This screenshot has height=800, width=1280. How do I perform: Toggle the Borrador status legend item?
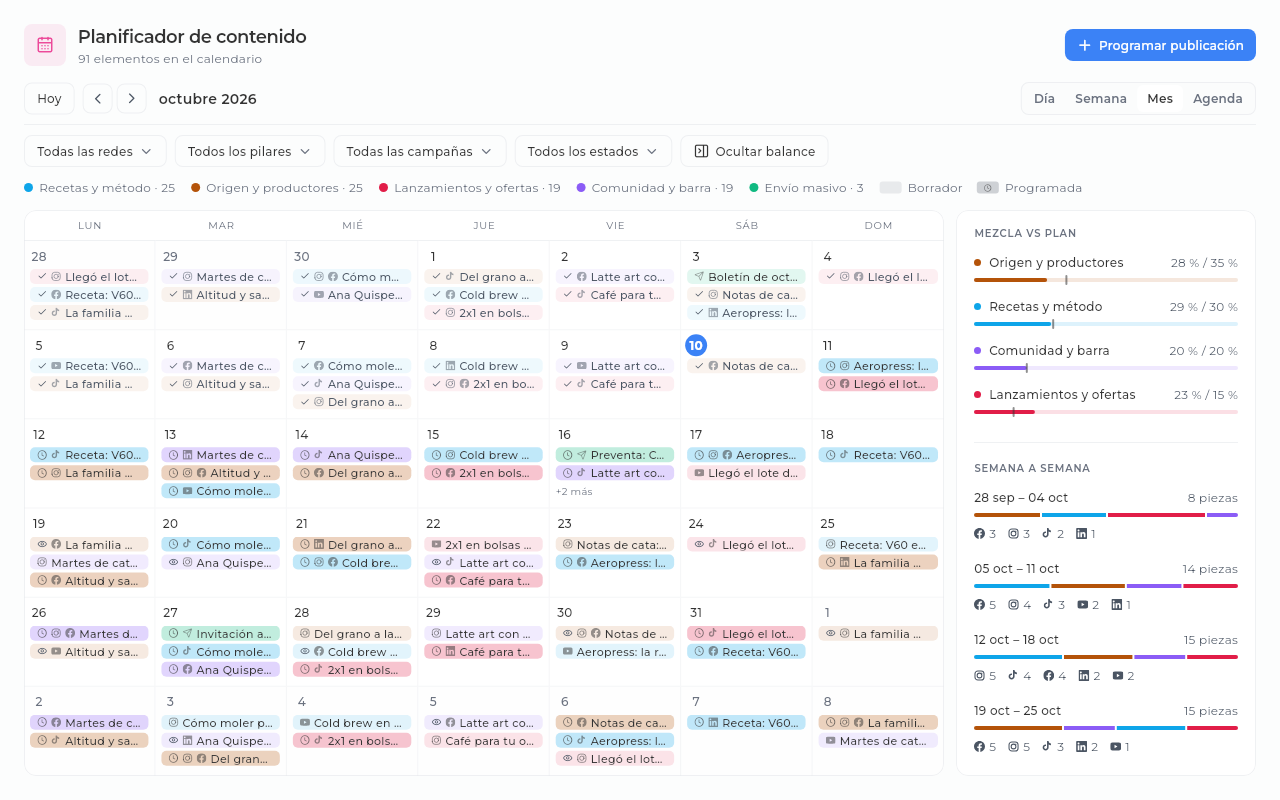click(x=921, y=188)
